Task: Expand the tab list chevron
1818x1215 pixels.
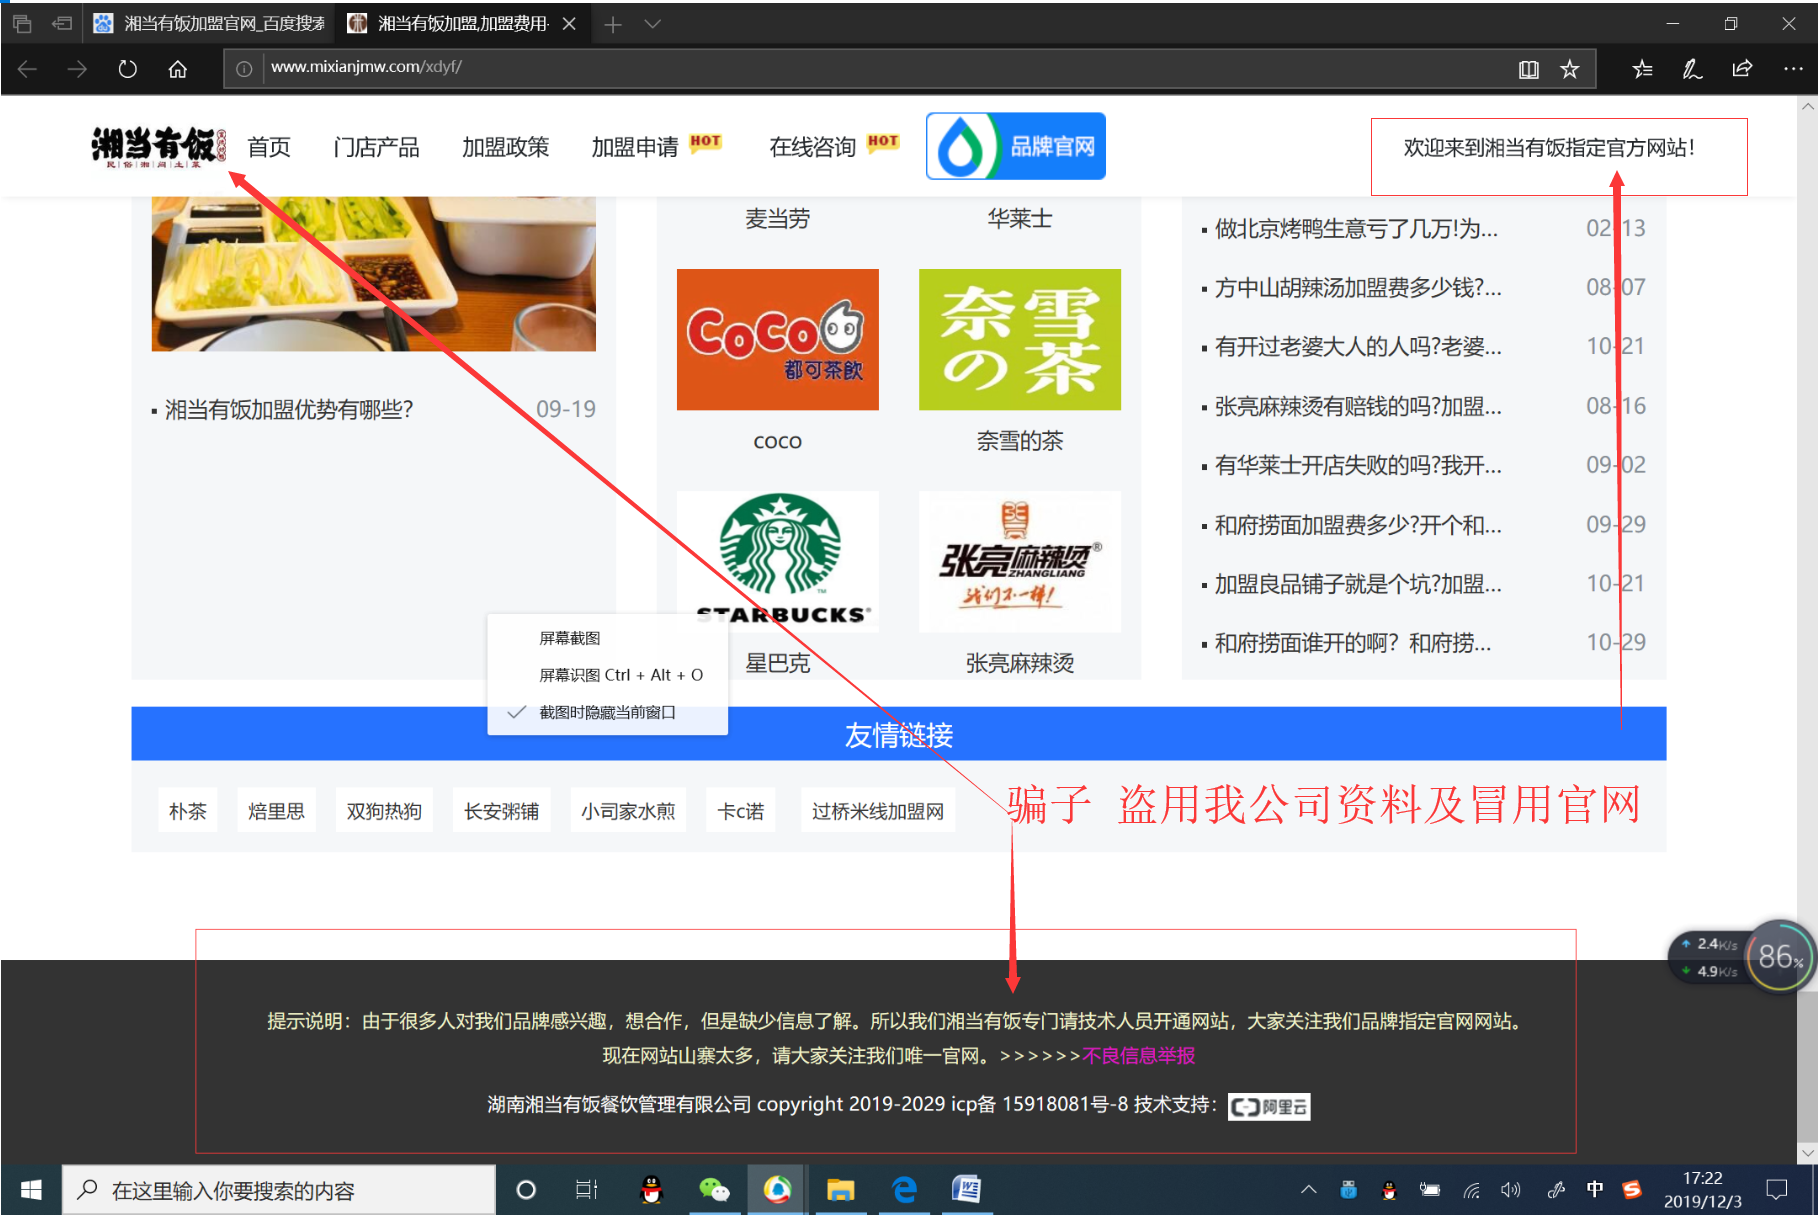Action: pos(652,24)
